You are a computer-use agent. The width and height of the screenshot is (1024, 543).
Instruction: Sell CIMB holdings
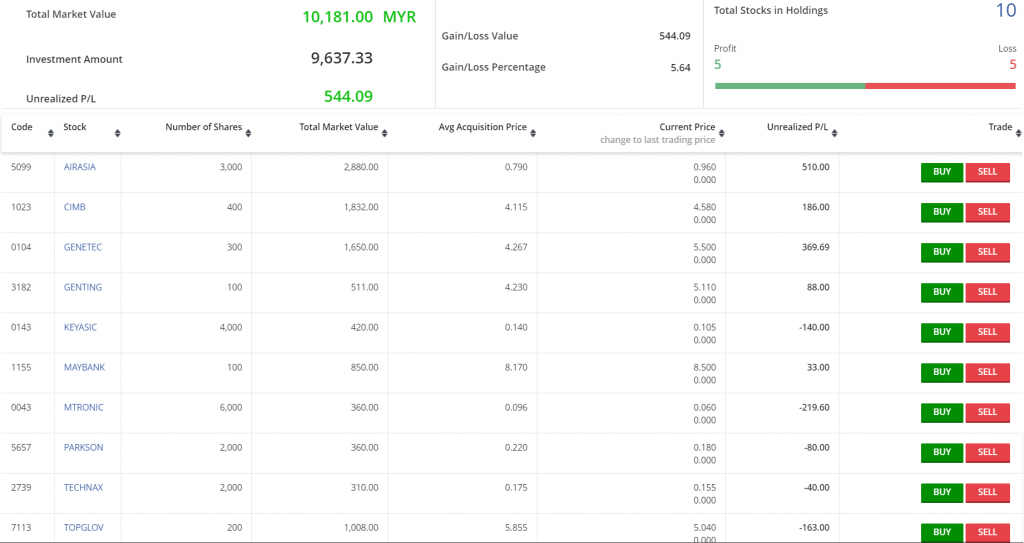coord(987,212)
